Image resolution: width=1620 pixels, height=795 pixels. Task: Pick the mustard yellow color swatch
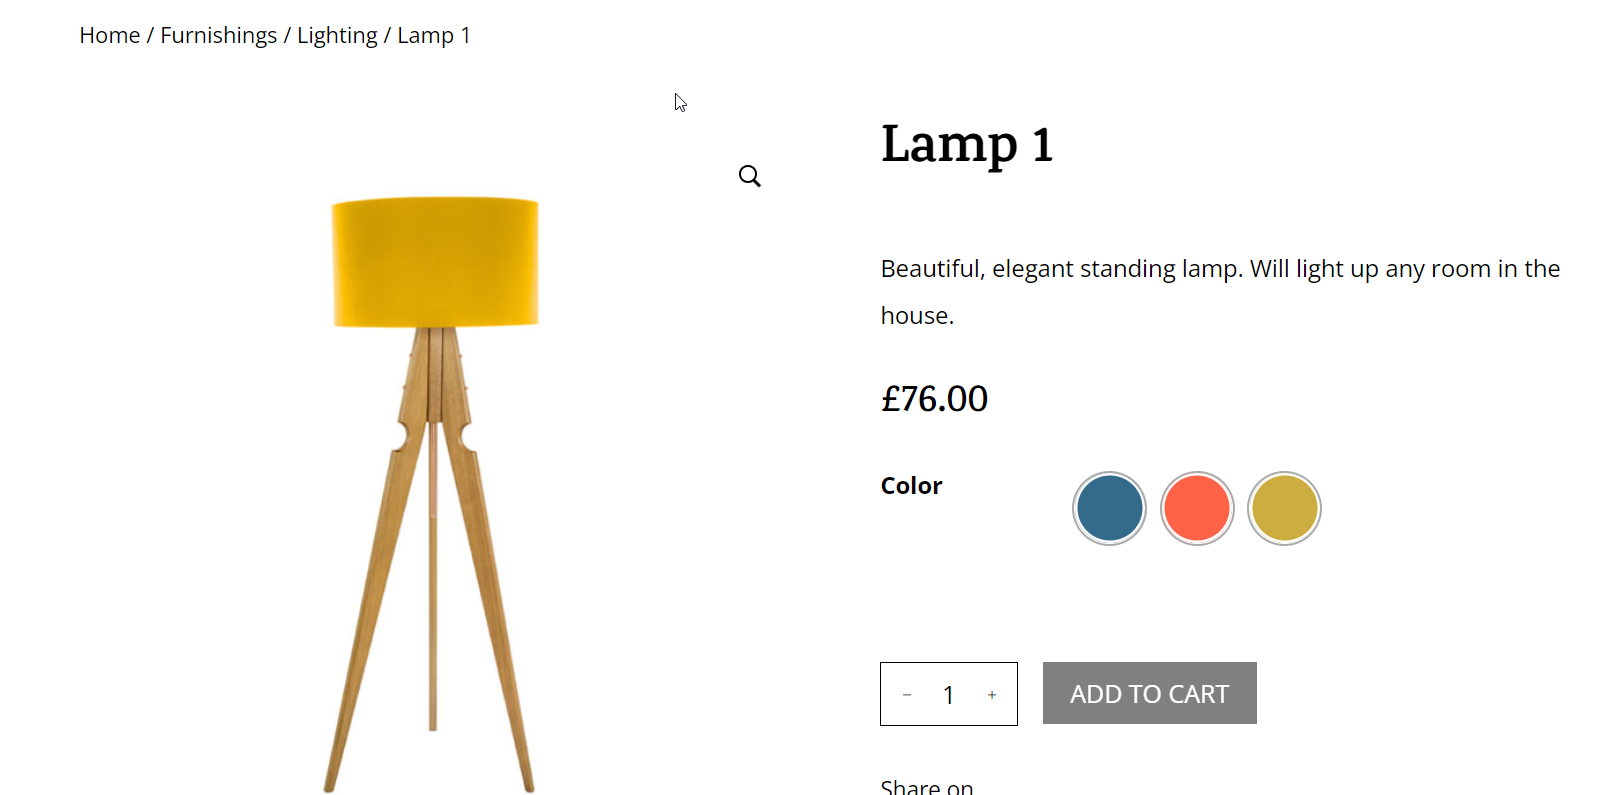pos(1284,508)
